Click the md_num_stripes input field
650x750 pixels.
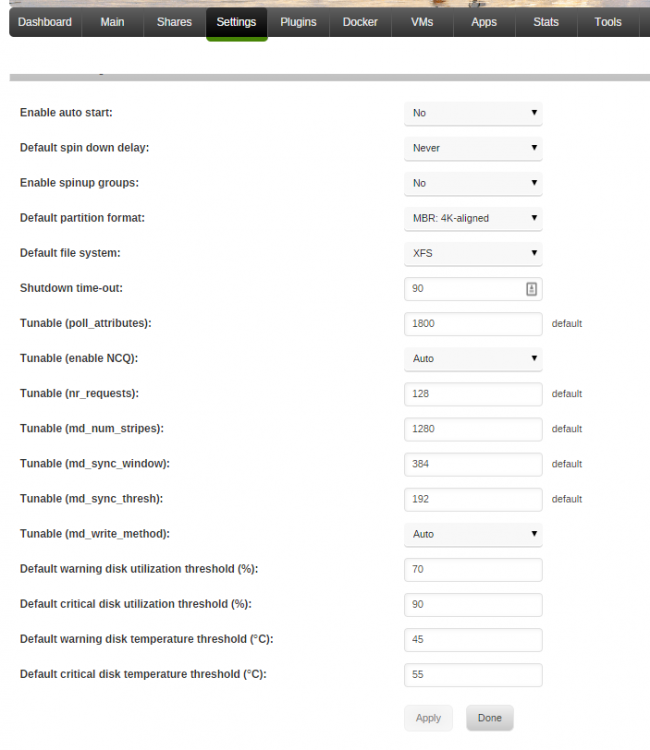click(x=473, y=429)
